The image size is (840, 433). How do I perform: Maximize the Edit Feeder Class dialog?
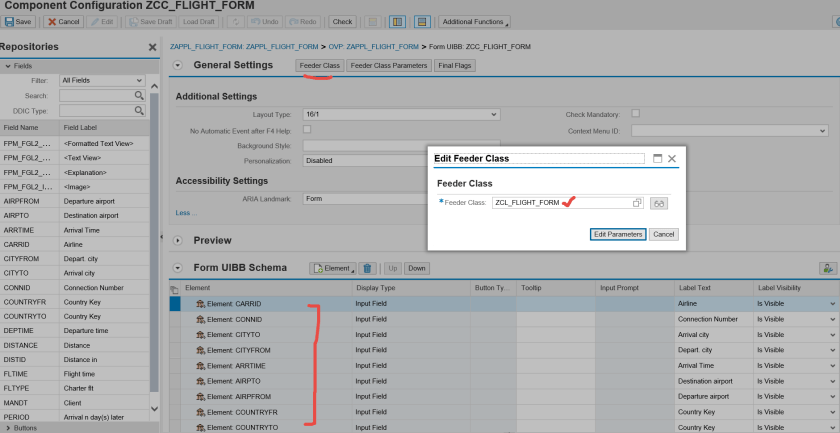click(x=657, y=158)
